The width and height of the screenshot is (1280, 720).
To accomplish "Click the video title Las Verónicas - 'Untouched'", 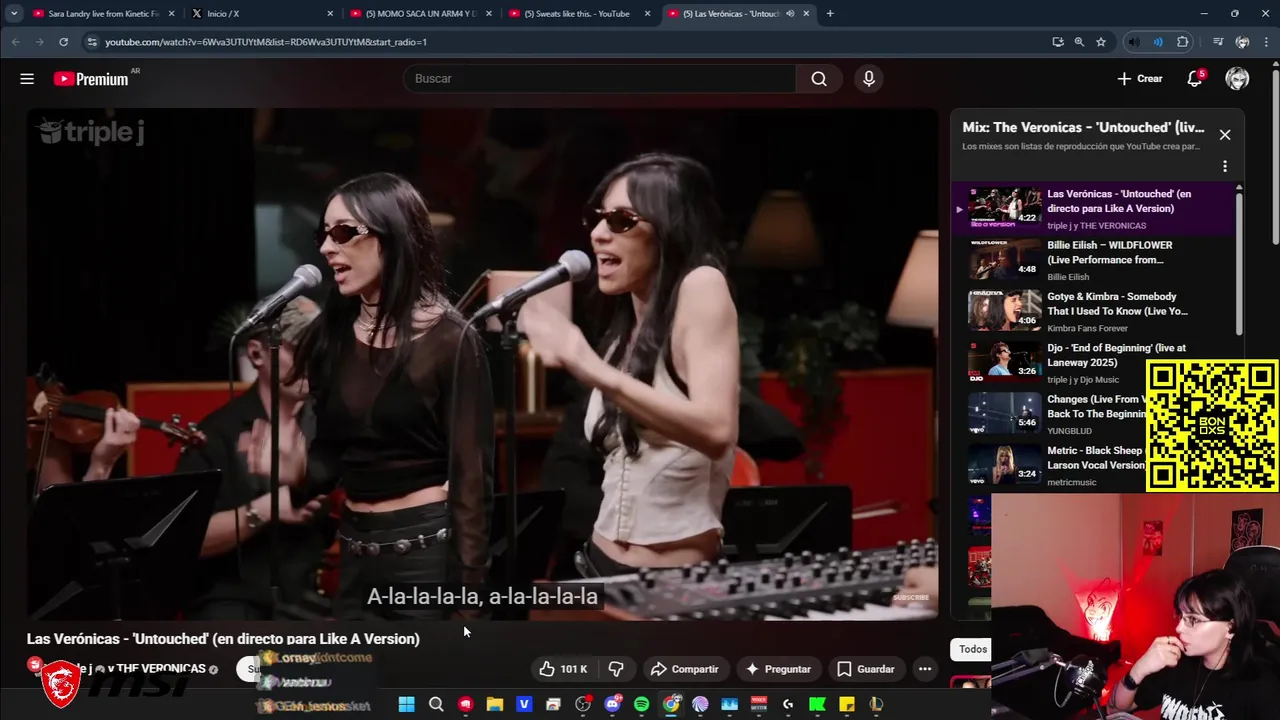I will click(223, 639).
